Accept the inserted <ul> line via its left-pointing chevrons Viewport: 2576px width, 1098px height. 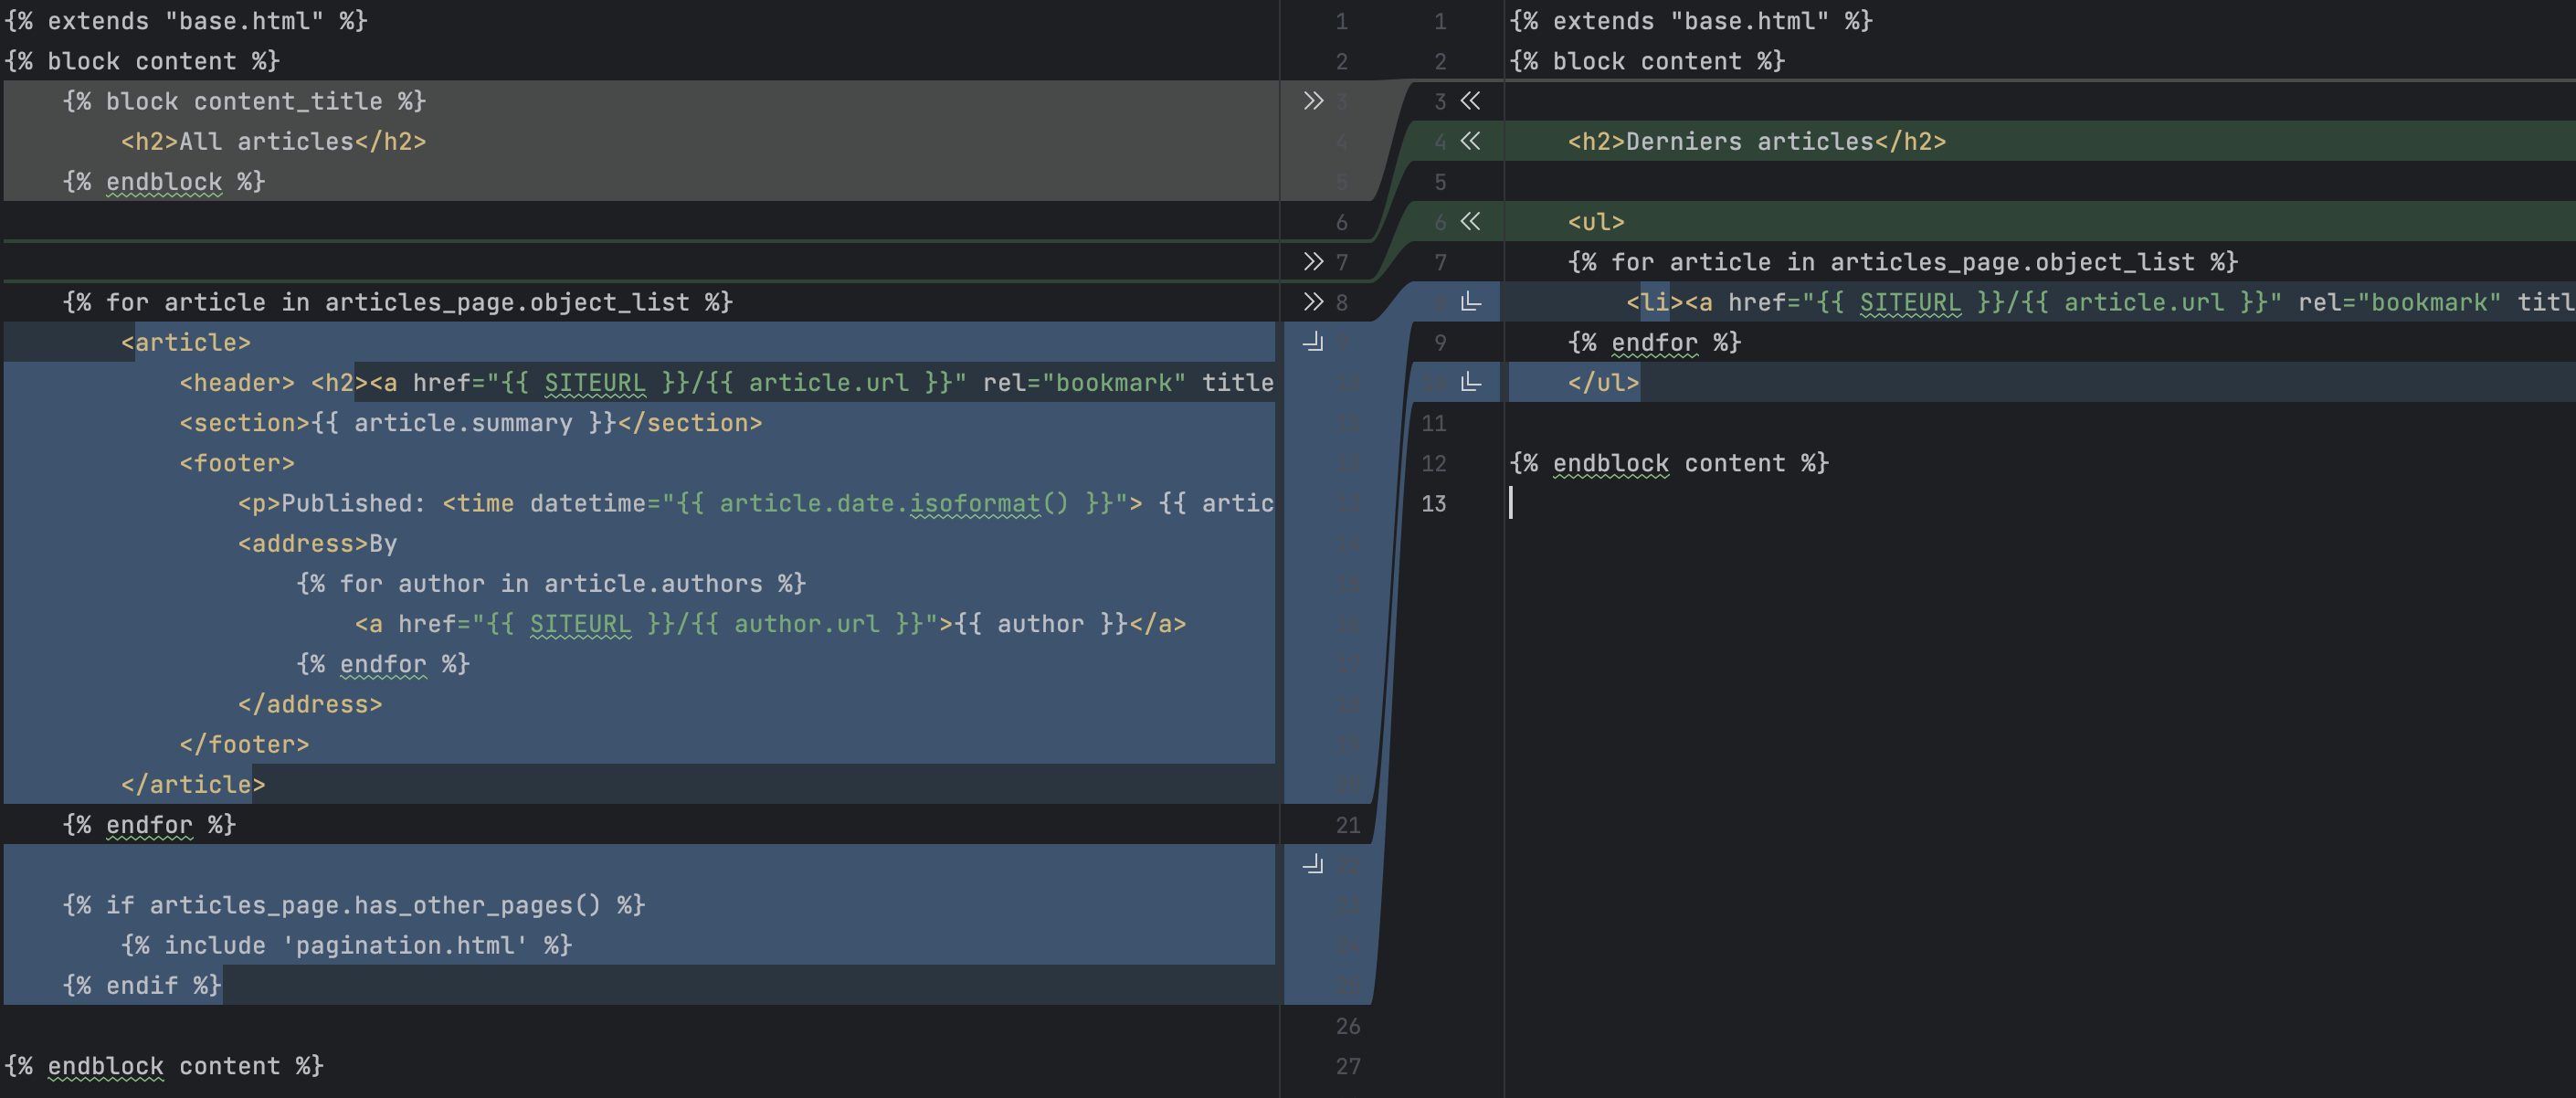(x=1470, y=222)
